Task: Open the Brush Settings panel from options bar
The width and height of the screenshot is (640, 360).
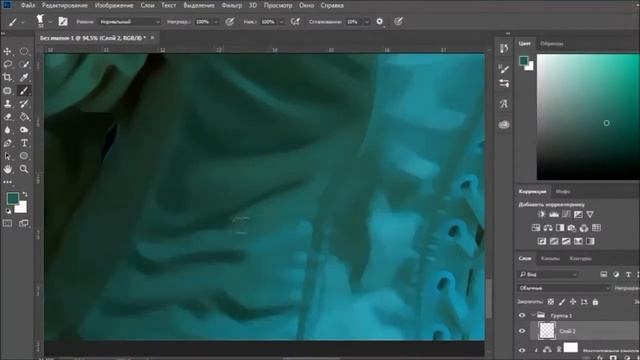Action: click(x=62, y=22)
